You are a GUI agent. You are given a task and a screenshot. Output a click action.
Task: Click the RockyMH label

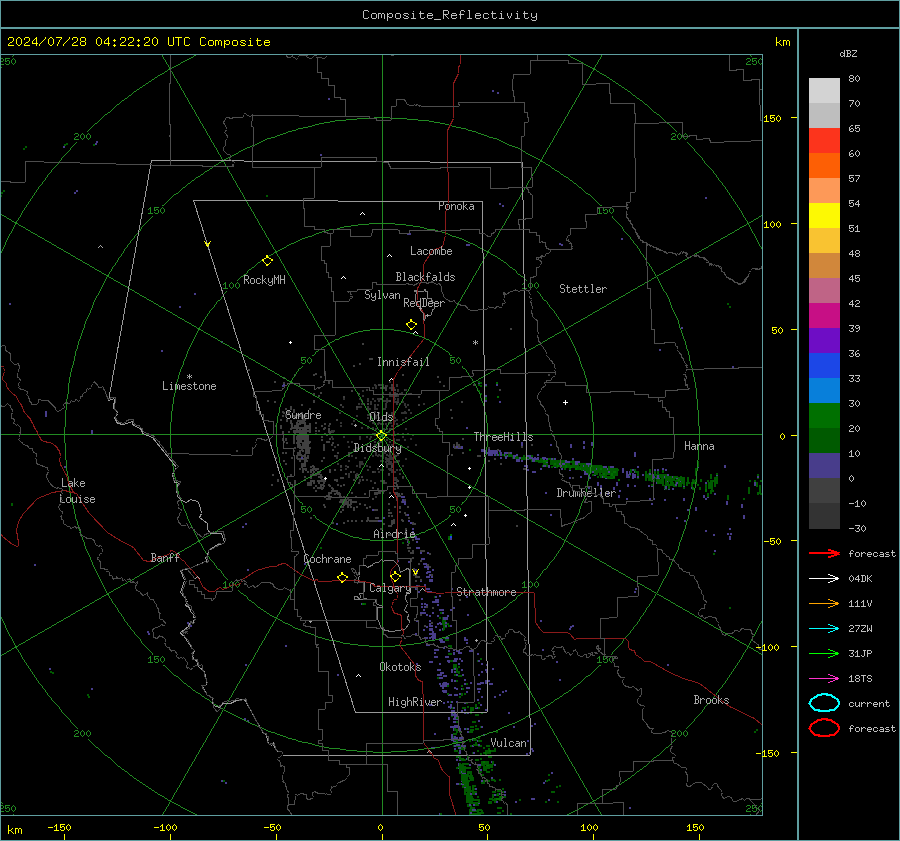(264, 280)
